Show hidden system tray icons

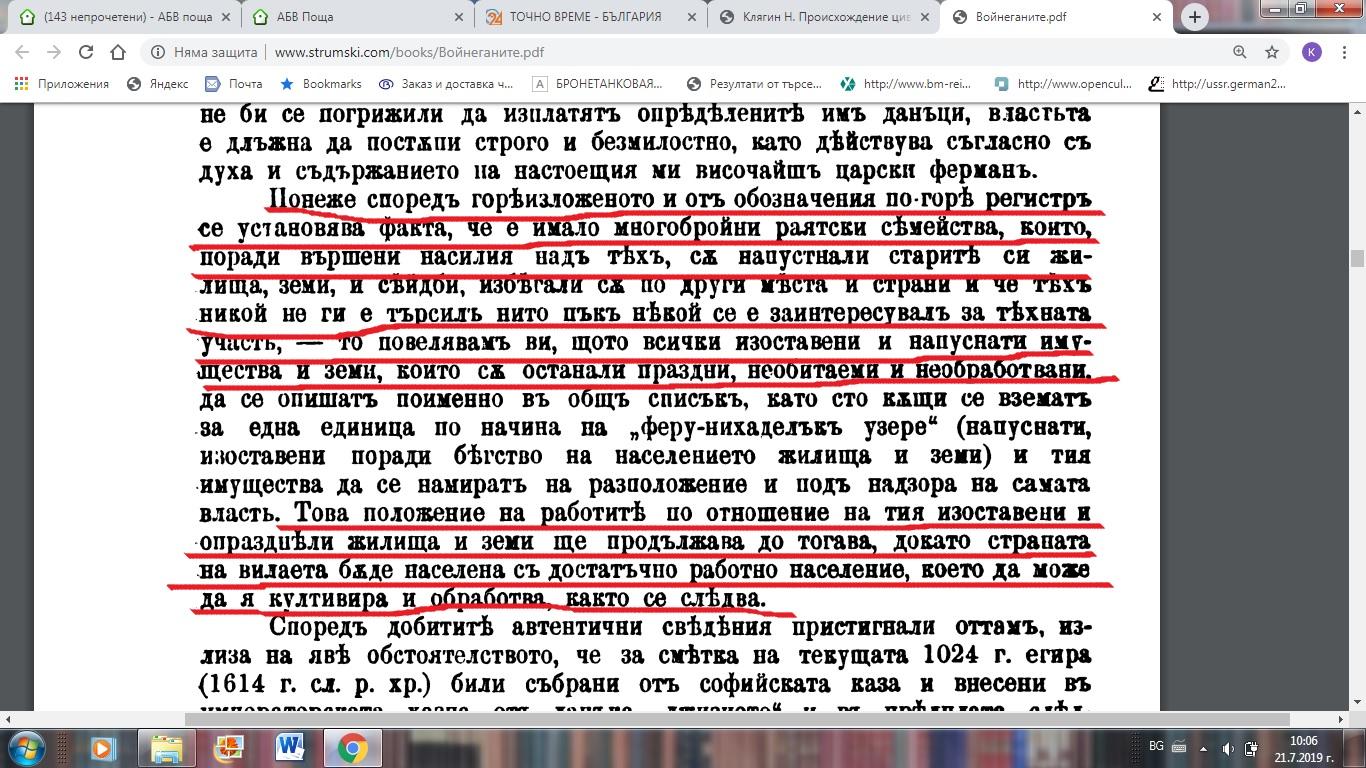[x=1203, y=748]
